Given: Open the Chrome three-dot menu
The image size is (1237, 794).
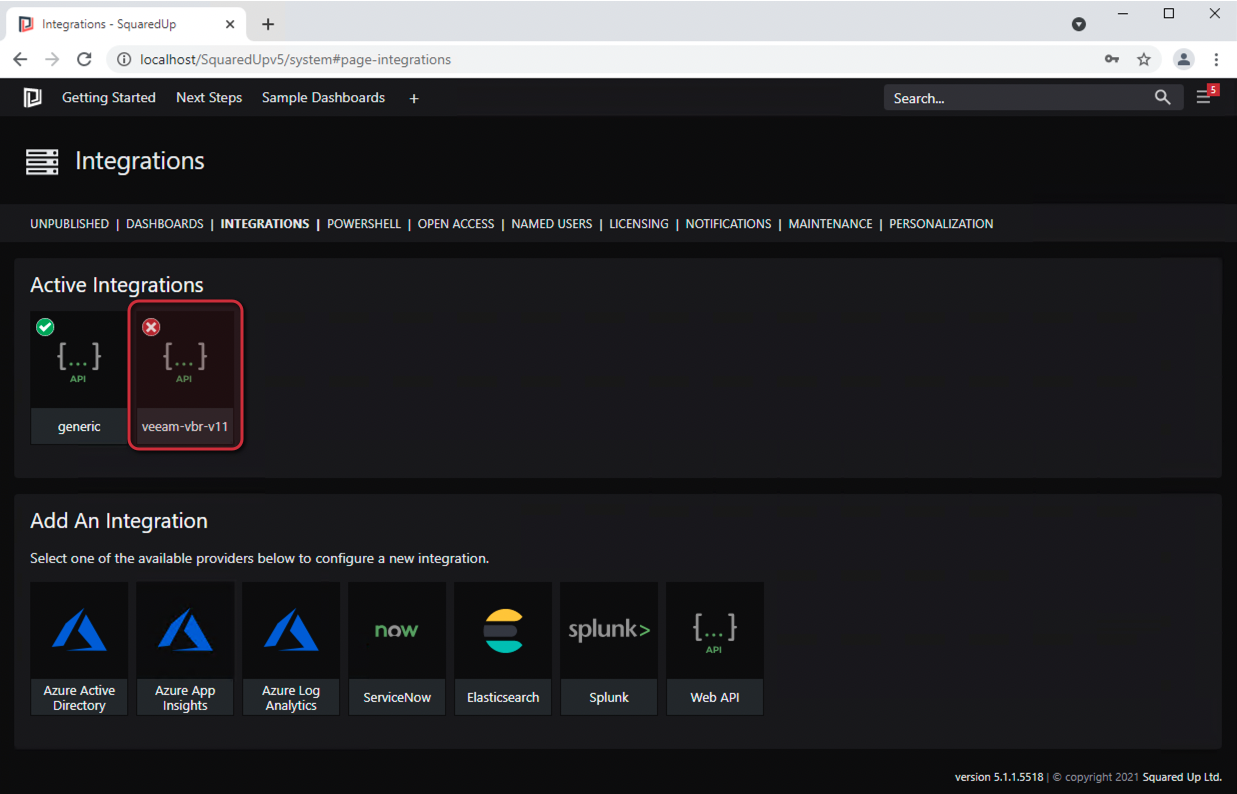Looking at the screenshot, I should coord(1216,59).
